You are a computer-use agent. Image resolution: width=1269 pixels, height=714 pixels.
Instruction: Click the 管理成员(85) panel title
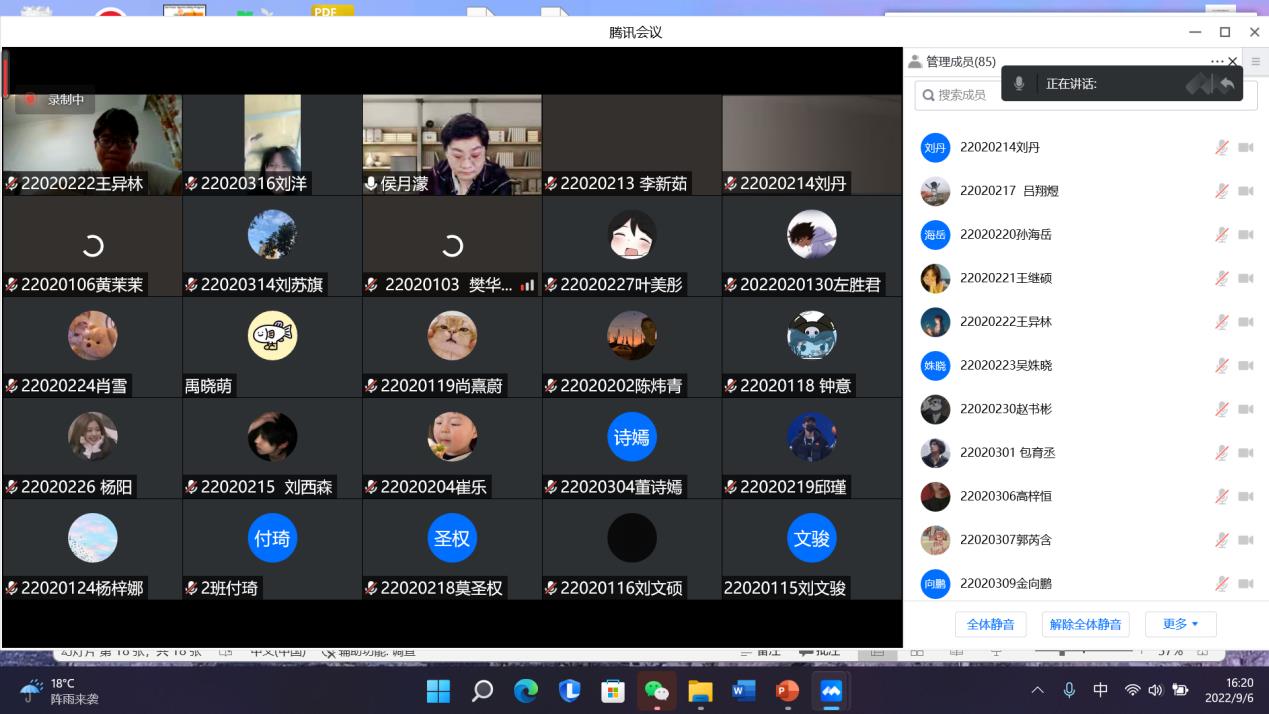(960, 62)
